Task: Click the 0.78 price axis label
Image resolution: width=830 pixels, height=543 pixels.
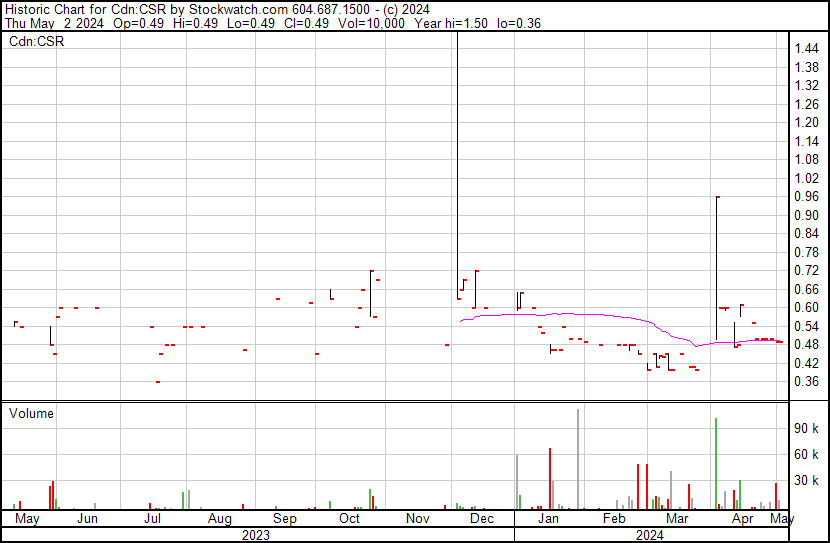Action: pyautogui.click(x=807, y=252)
